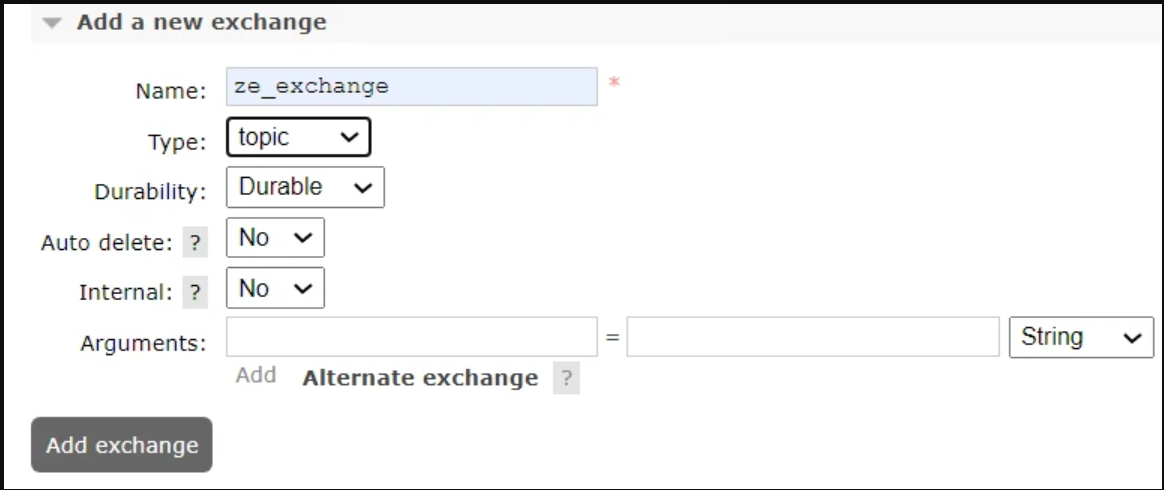Click the Alternate exchange link
The width and height of the screenshot is (1164, 490).
[420, 378]
